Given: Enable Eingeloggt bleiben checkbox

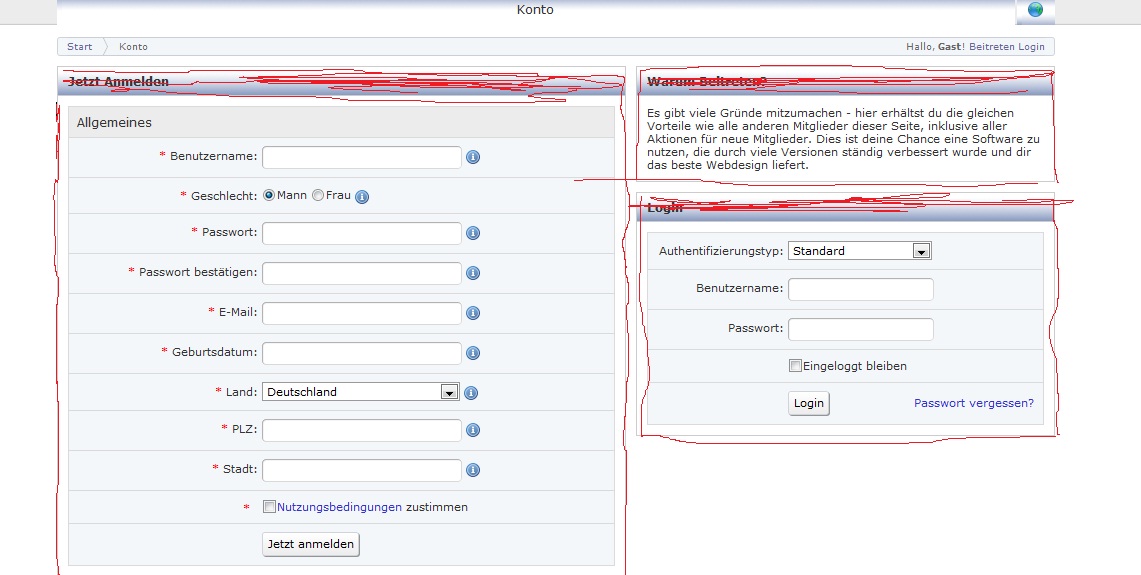Looking at the screenshot, I should point(795,365).
